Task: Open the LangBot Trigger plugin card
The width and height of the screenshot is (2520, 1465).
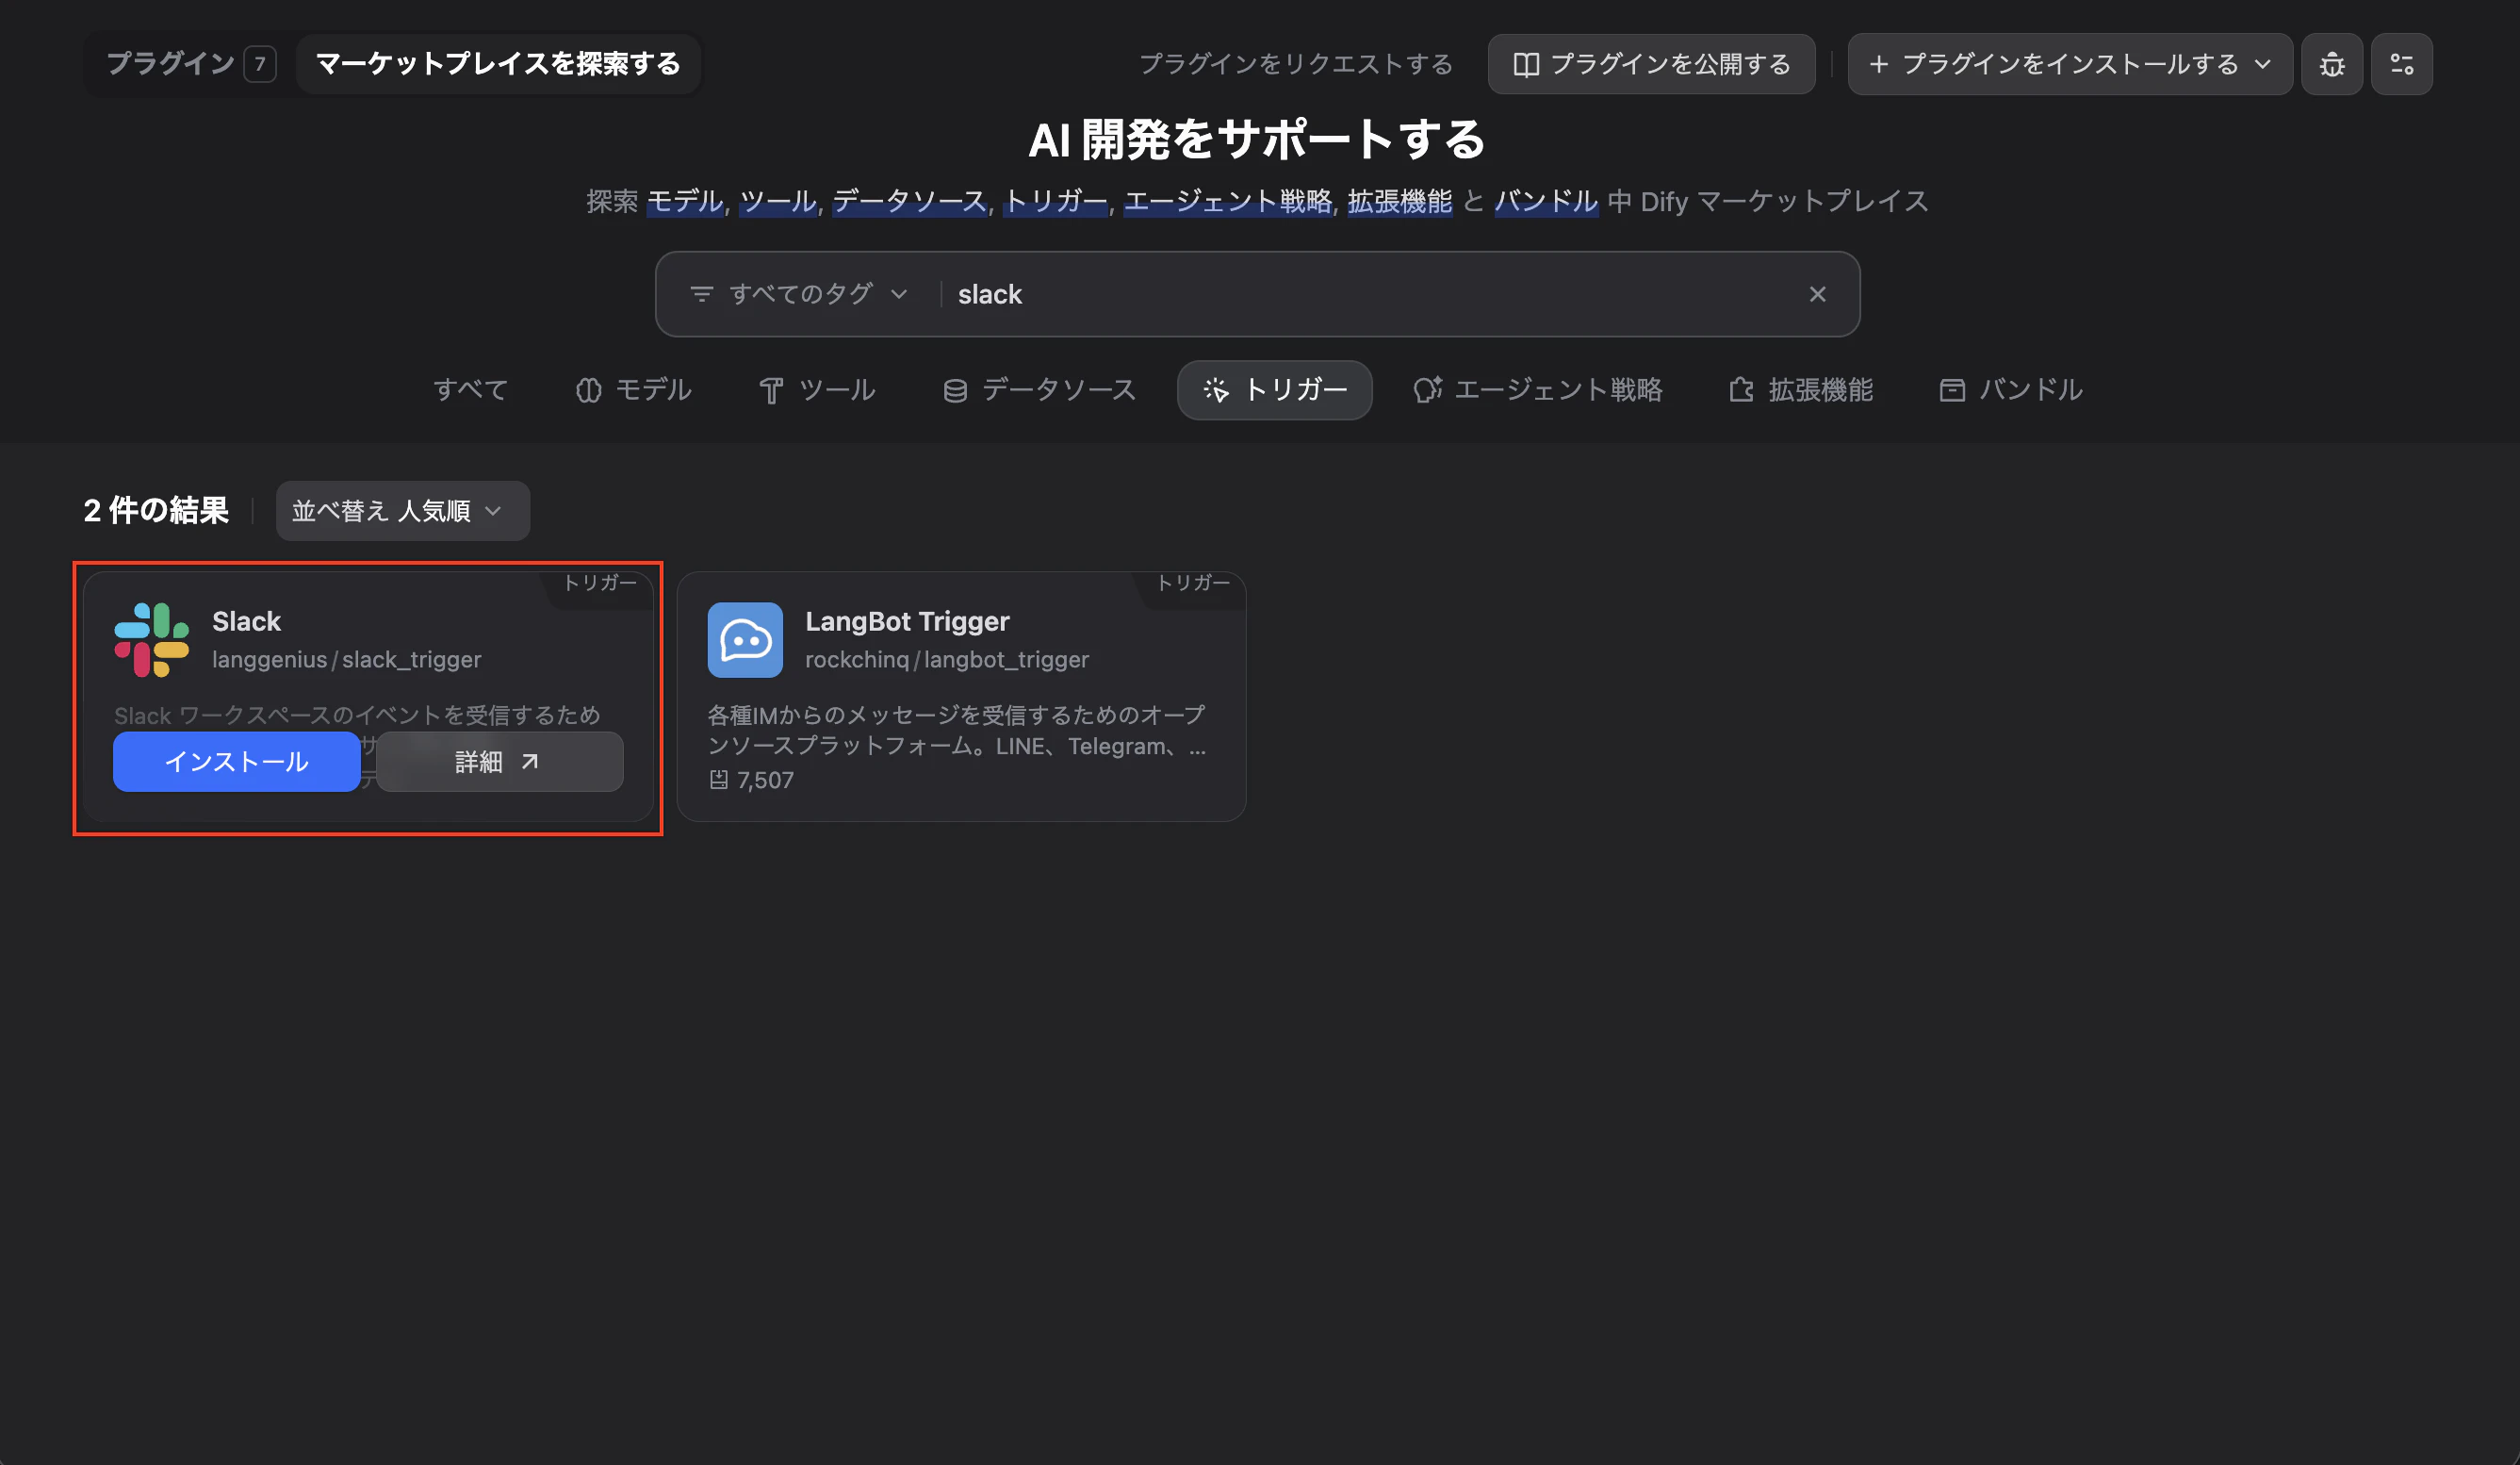Action: coord(961,697)
